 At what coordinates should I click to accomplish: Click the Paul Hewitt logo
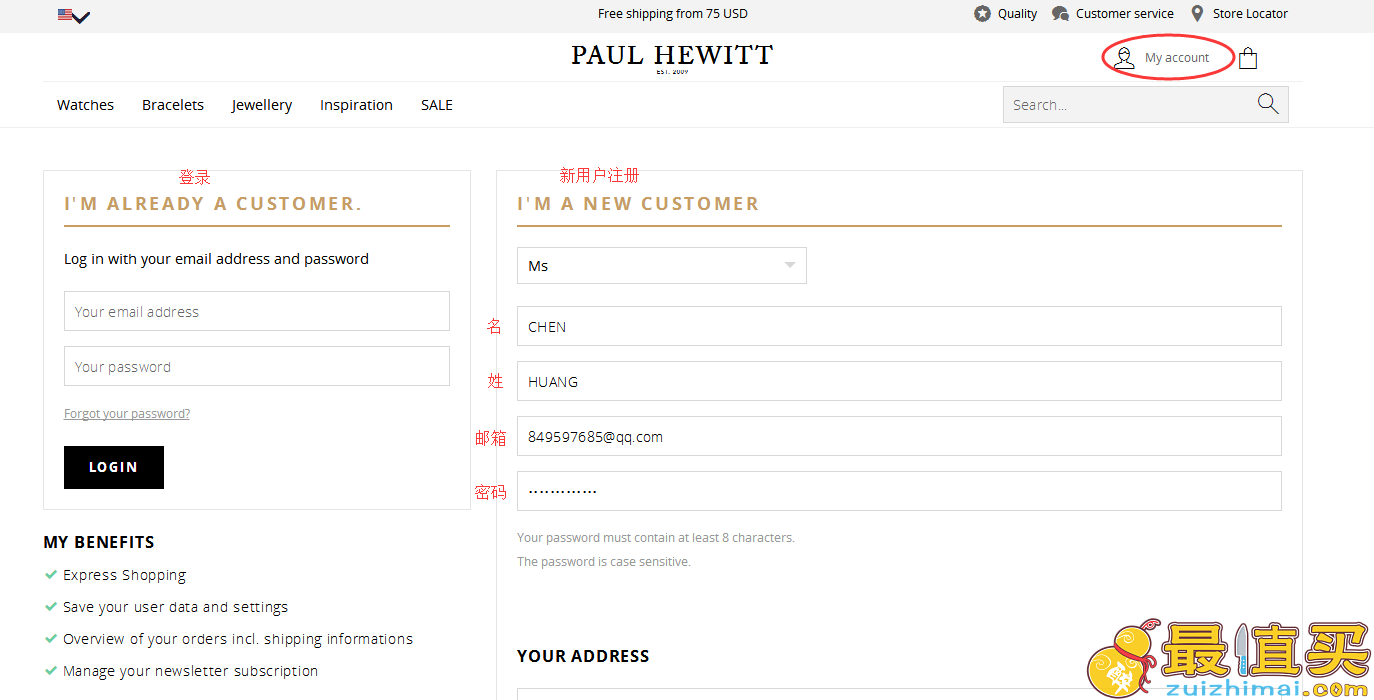pyautogui.click(x=672, y=58)
